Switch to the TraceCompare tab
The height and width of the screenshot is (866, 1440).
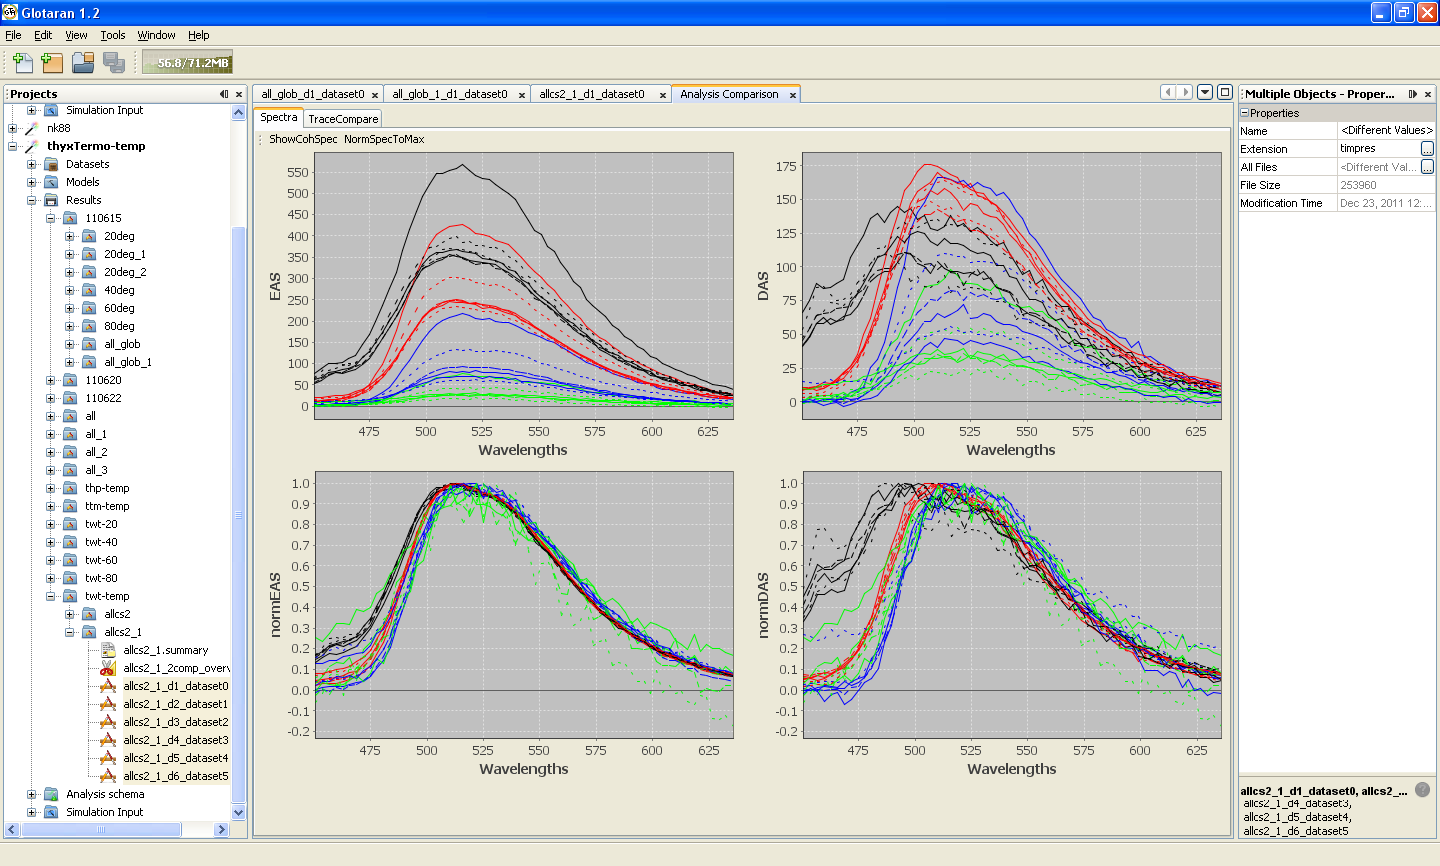(343, 118)
